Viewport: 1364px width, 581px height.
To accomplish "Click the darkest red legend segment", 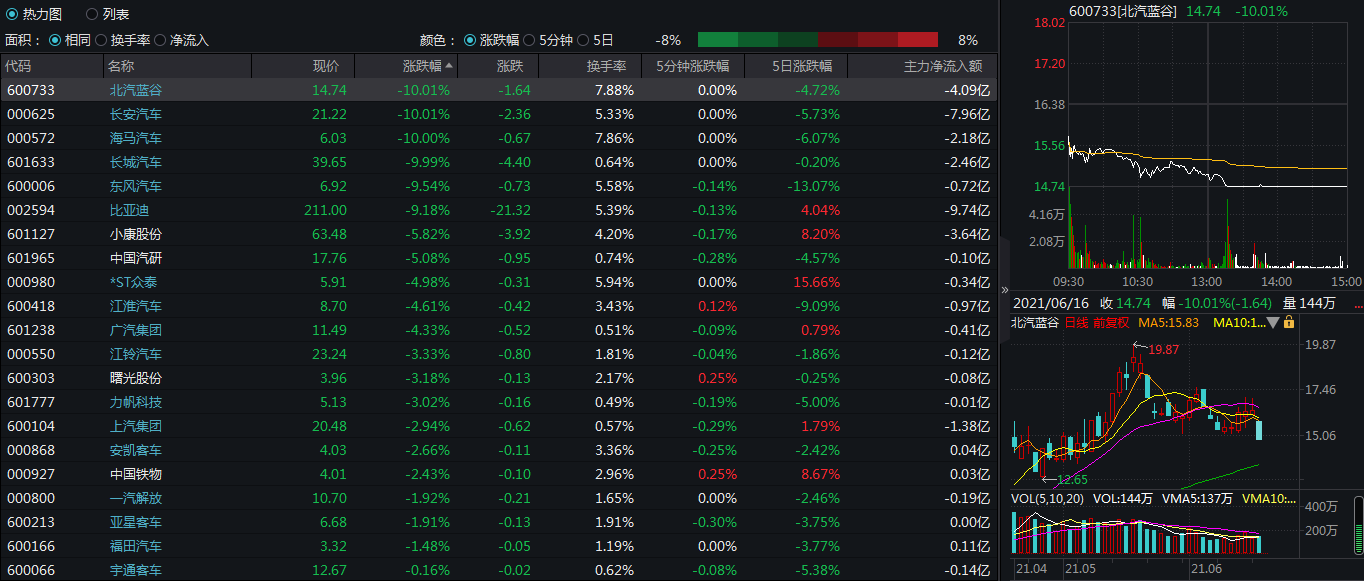I will click(x=837, y=40).
